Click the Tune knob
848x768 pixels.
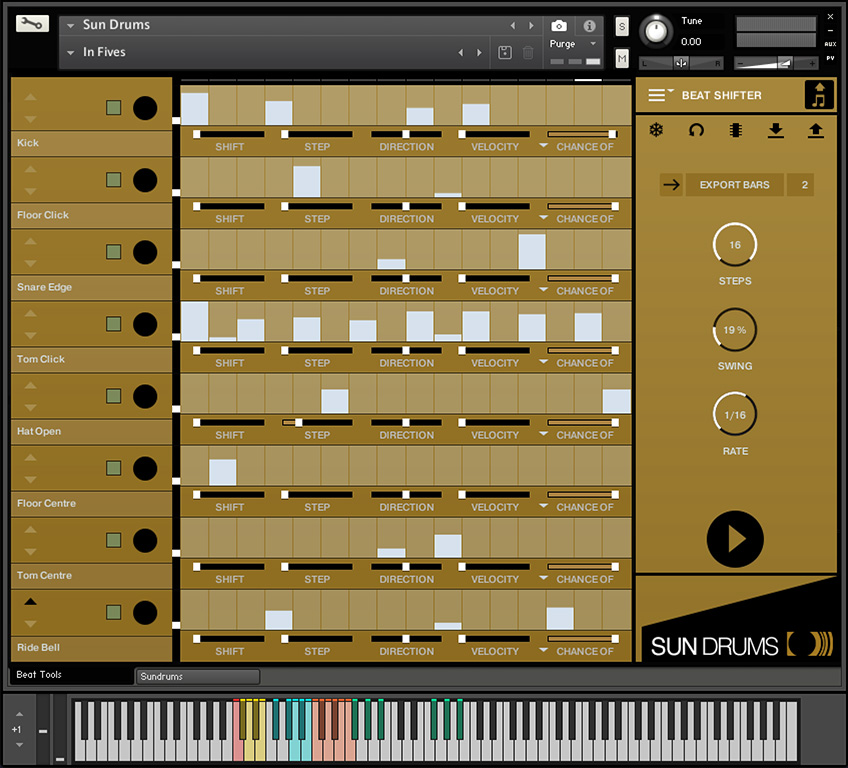coord(656,31)
